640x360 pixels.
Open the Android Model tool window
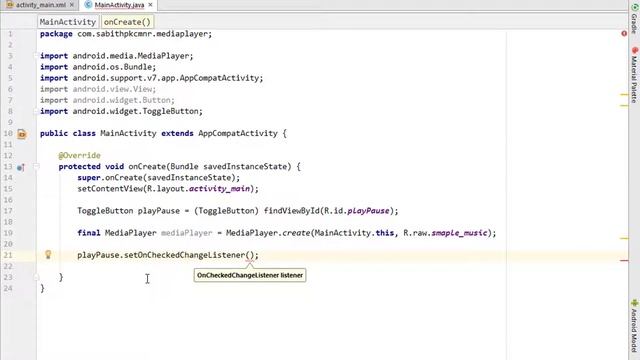click(x=634, y=327)
